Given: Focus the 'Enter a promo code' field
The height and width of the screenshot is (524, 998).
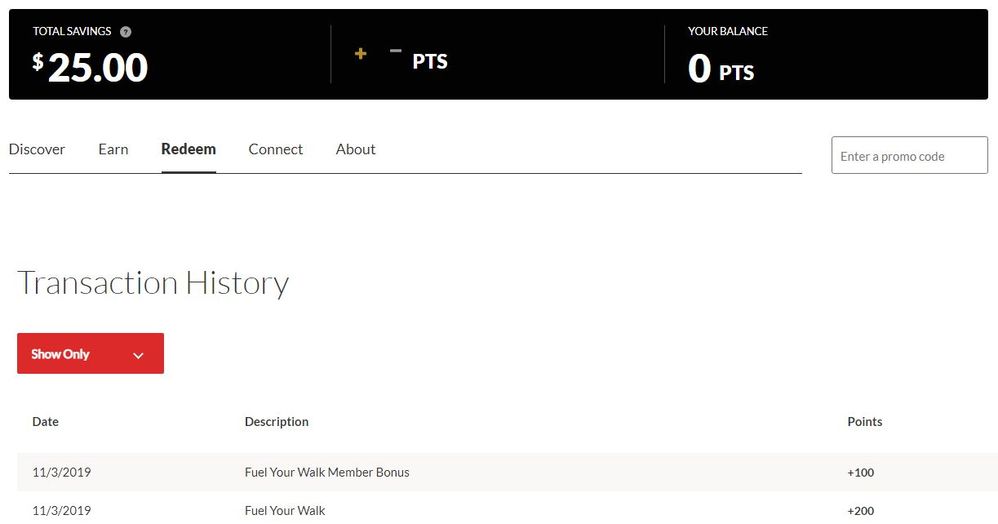Looking at the screenshot, I should [x=909, y=156].
